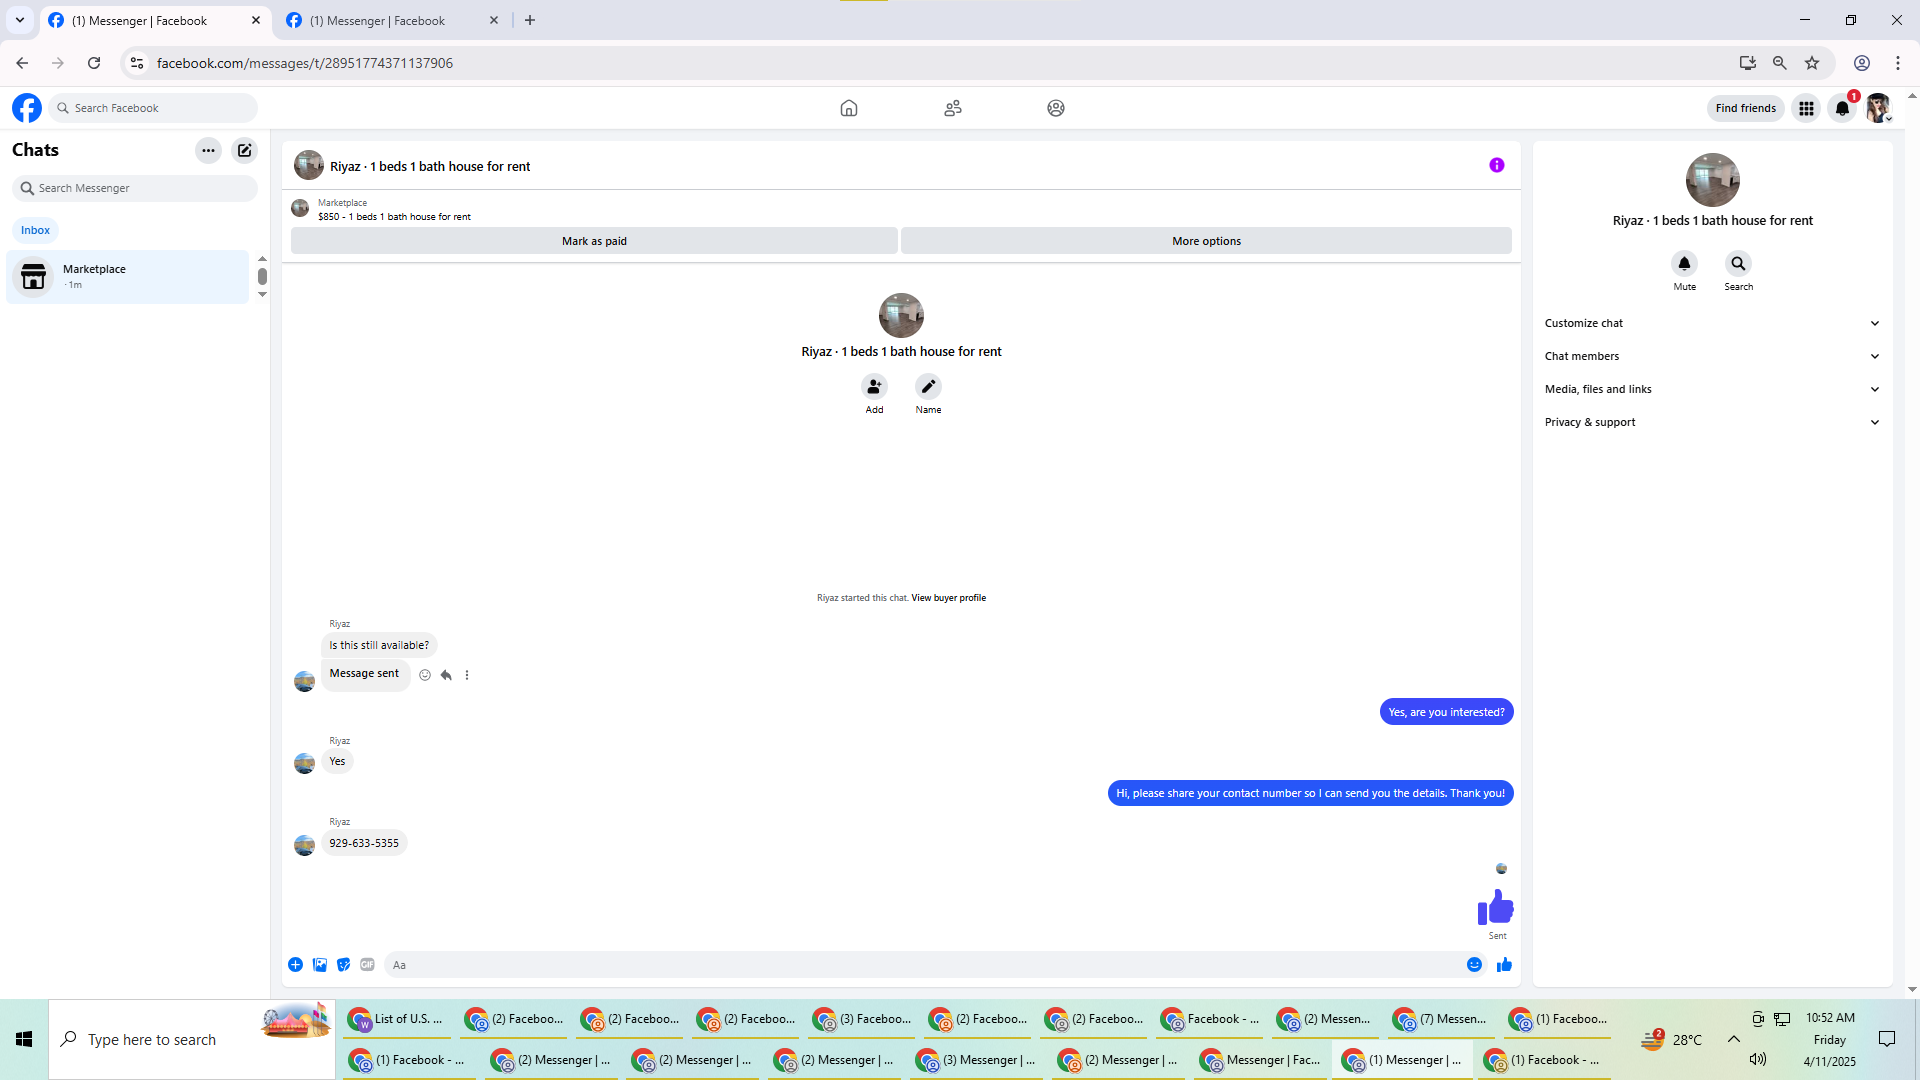
Task: Click the Mark as paid button
Action: (594, 241)
